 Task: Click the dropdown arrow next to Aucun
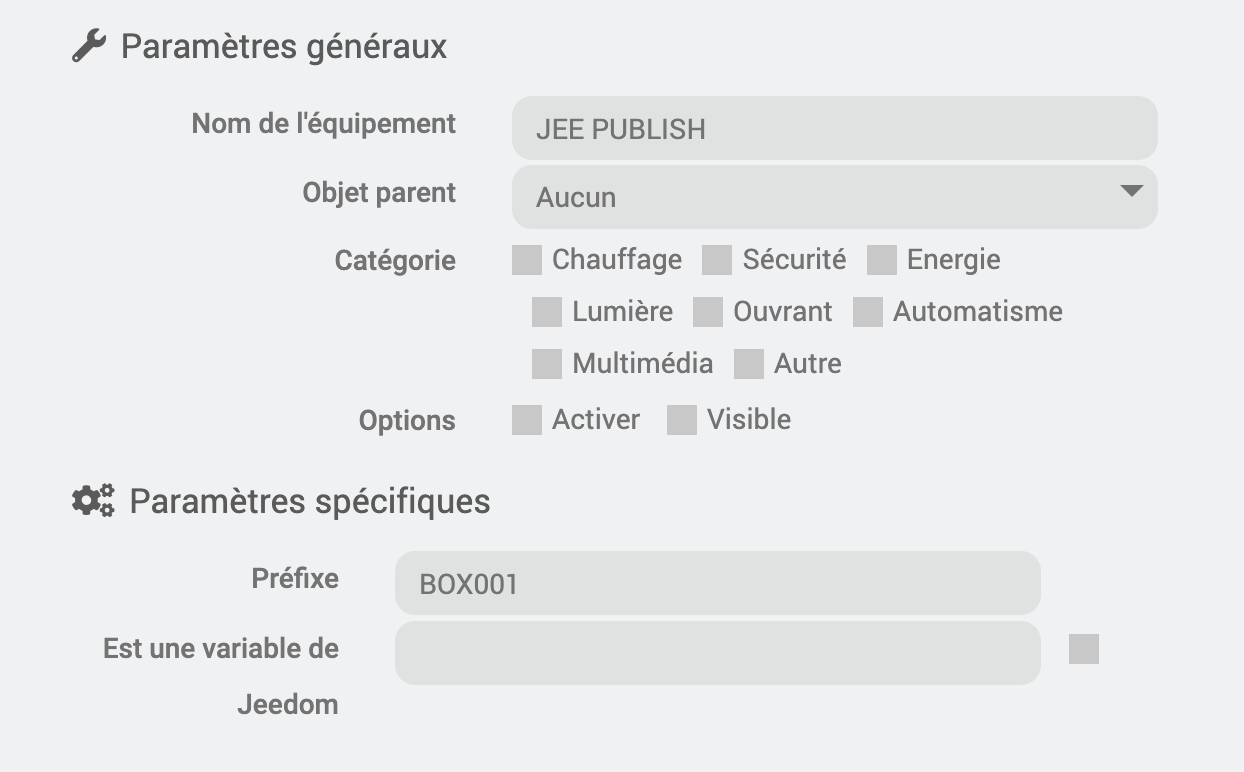point(1132,191)
